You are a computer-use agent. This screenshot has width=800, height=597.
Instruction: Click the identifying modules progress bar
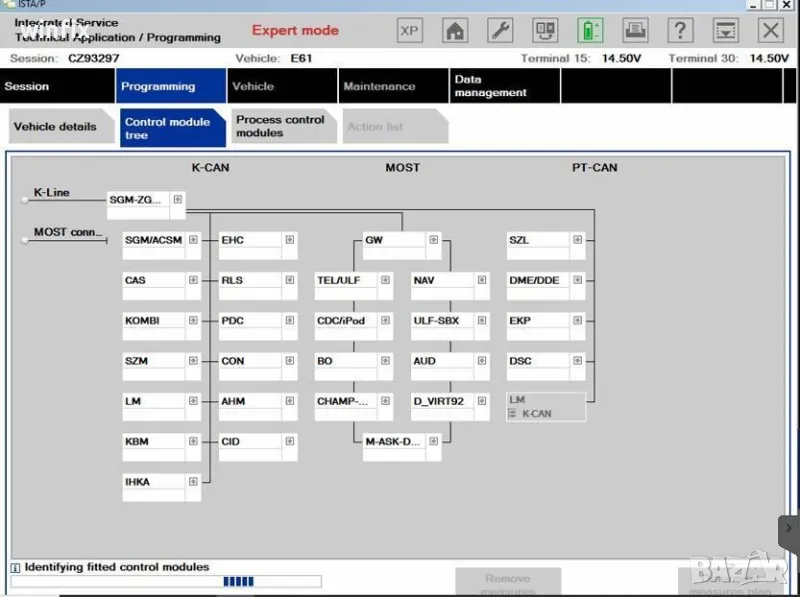(x=165, y=581)
